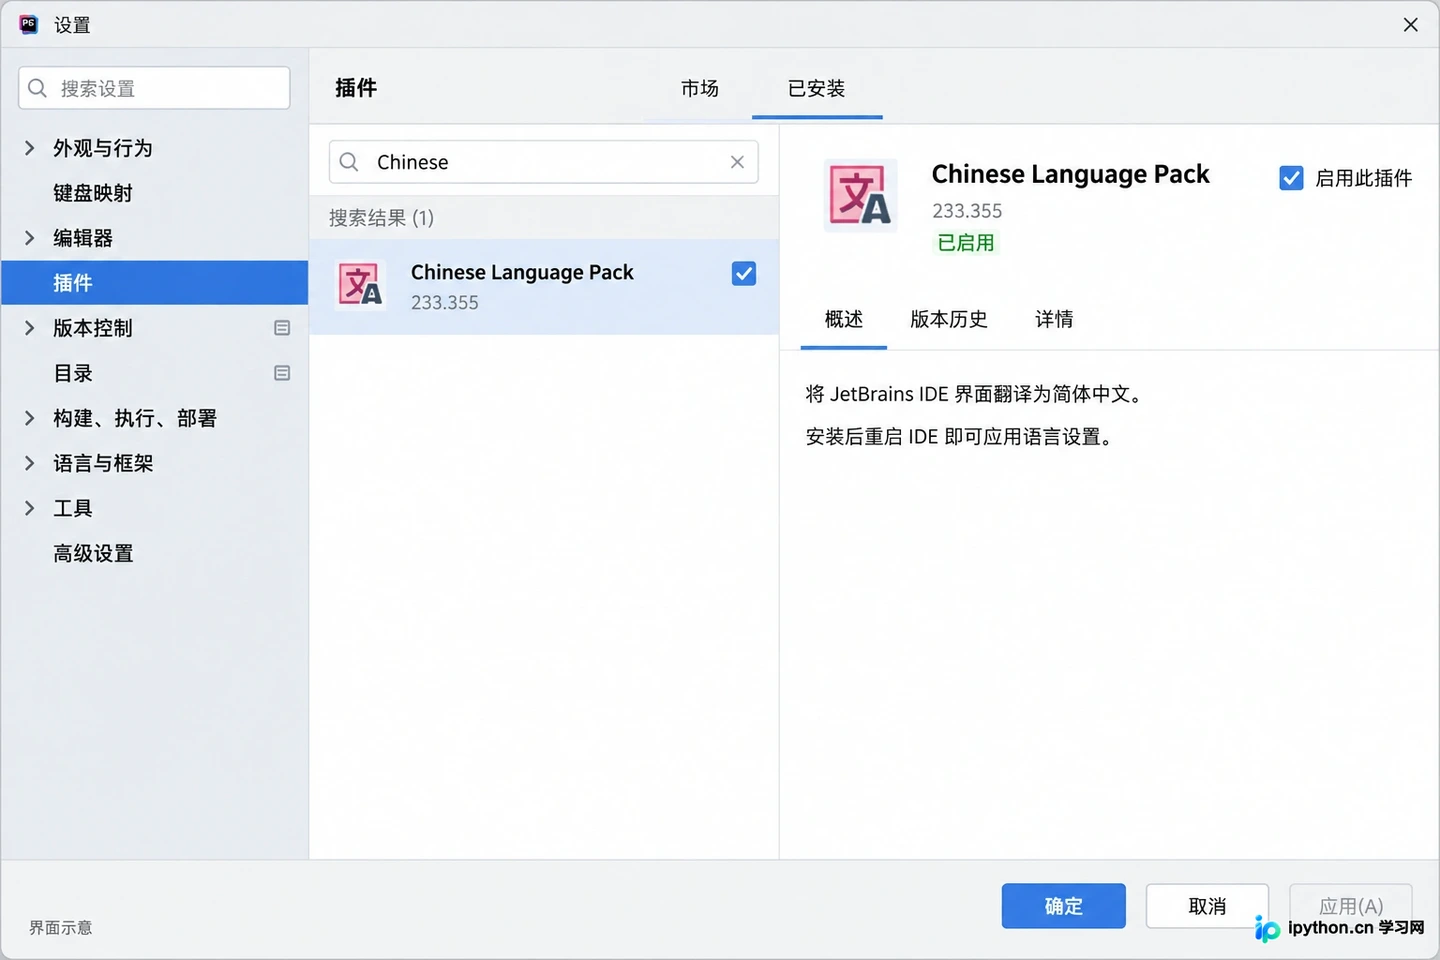The height and width of the screenshot is (960, 1440).
Task: Clear the Chinese plugin search text
Action: pyautogui.click(x=737, y=162)
